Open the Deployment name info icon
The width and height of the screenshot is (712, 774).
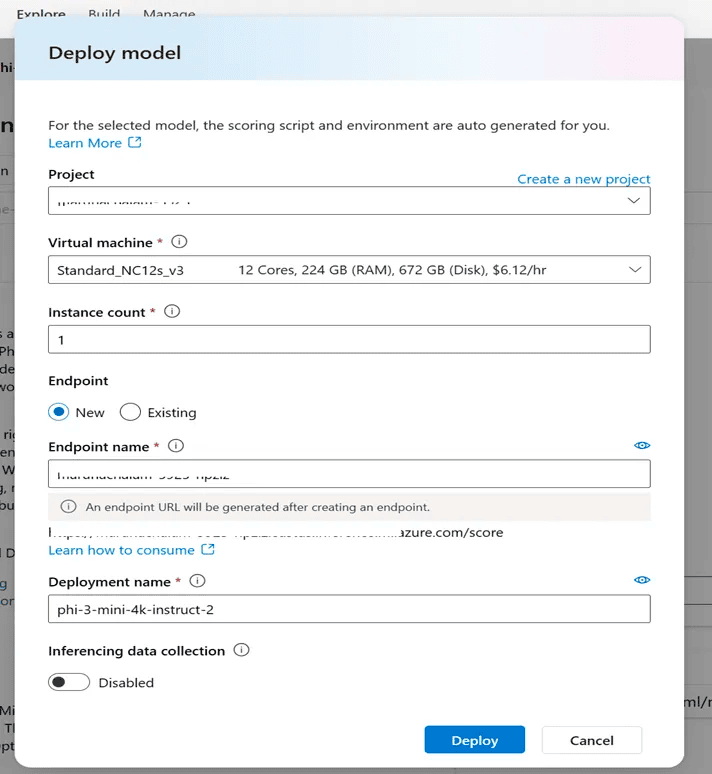197,581
